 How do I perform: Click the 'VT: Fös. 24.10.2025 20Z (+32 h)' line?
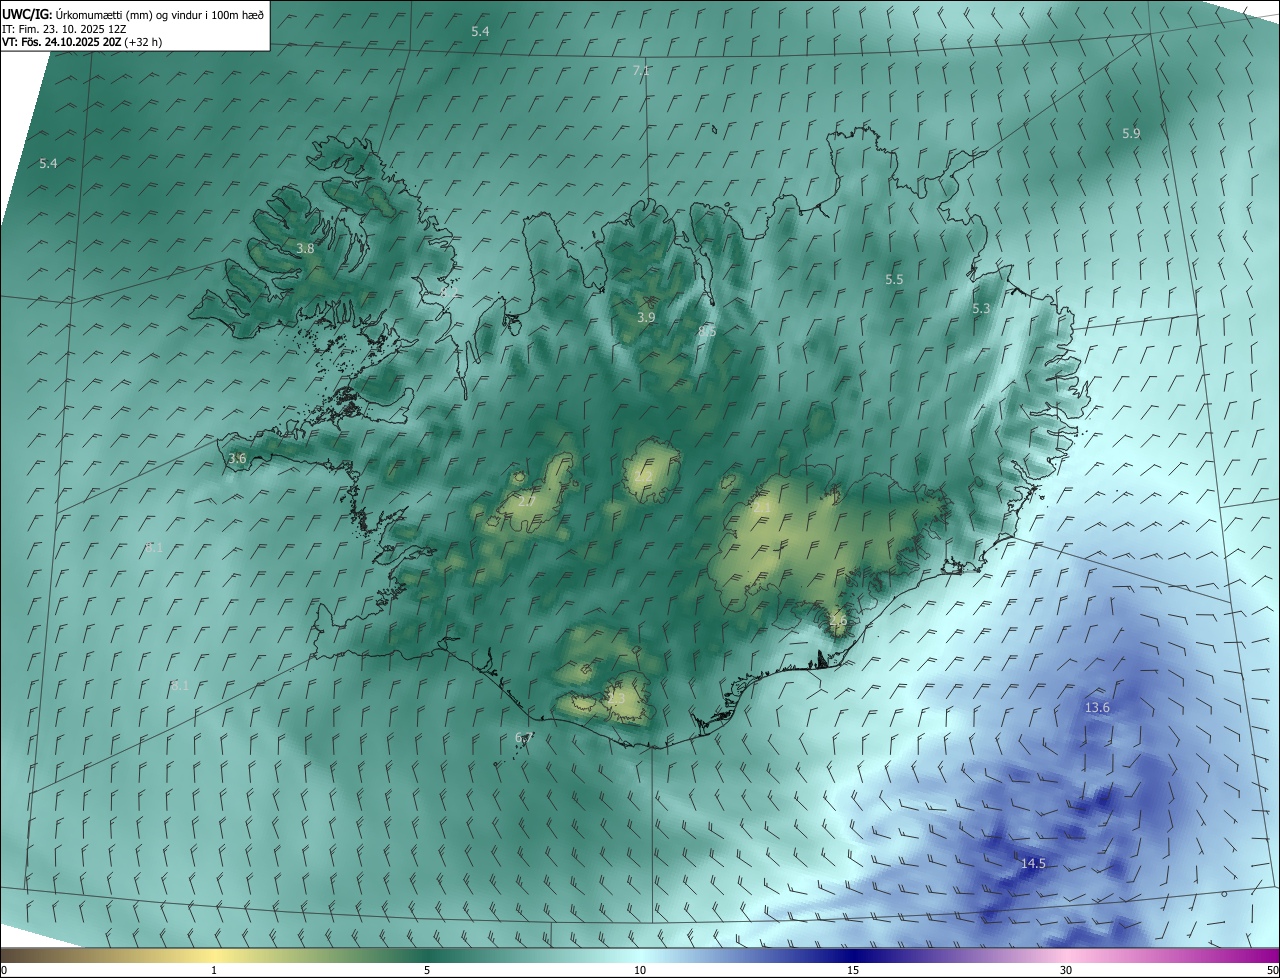(x=82, y=42)
